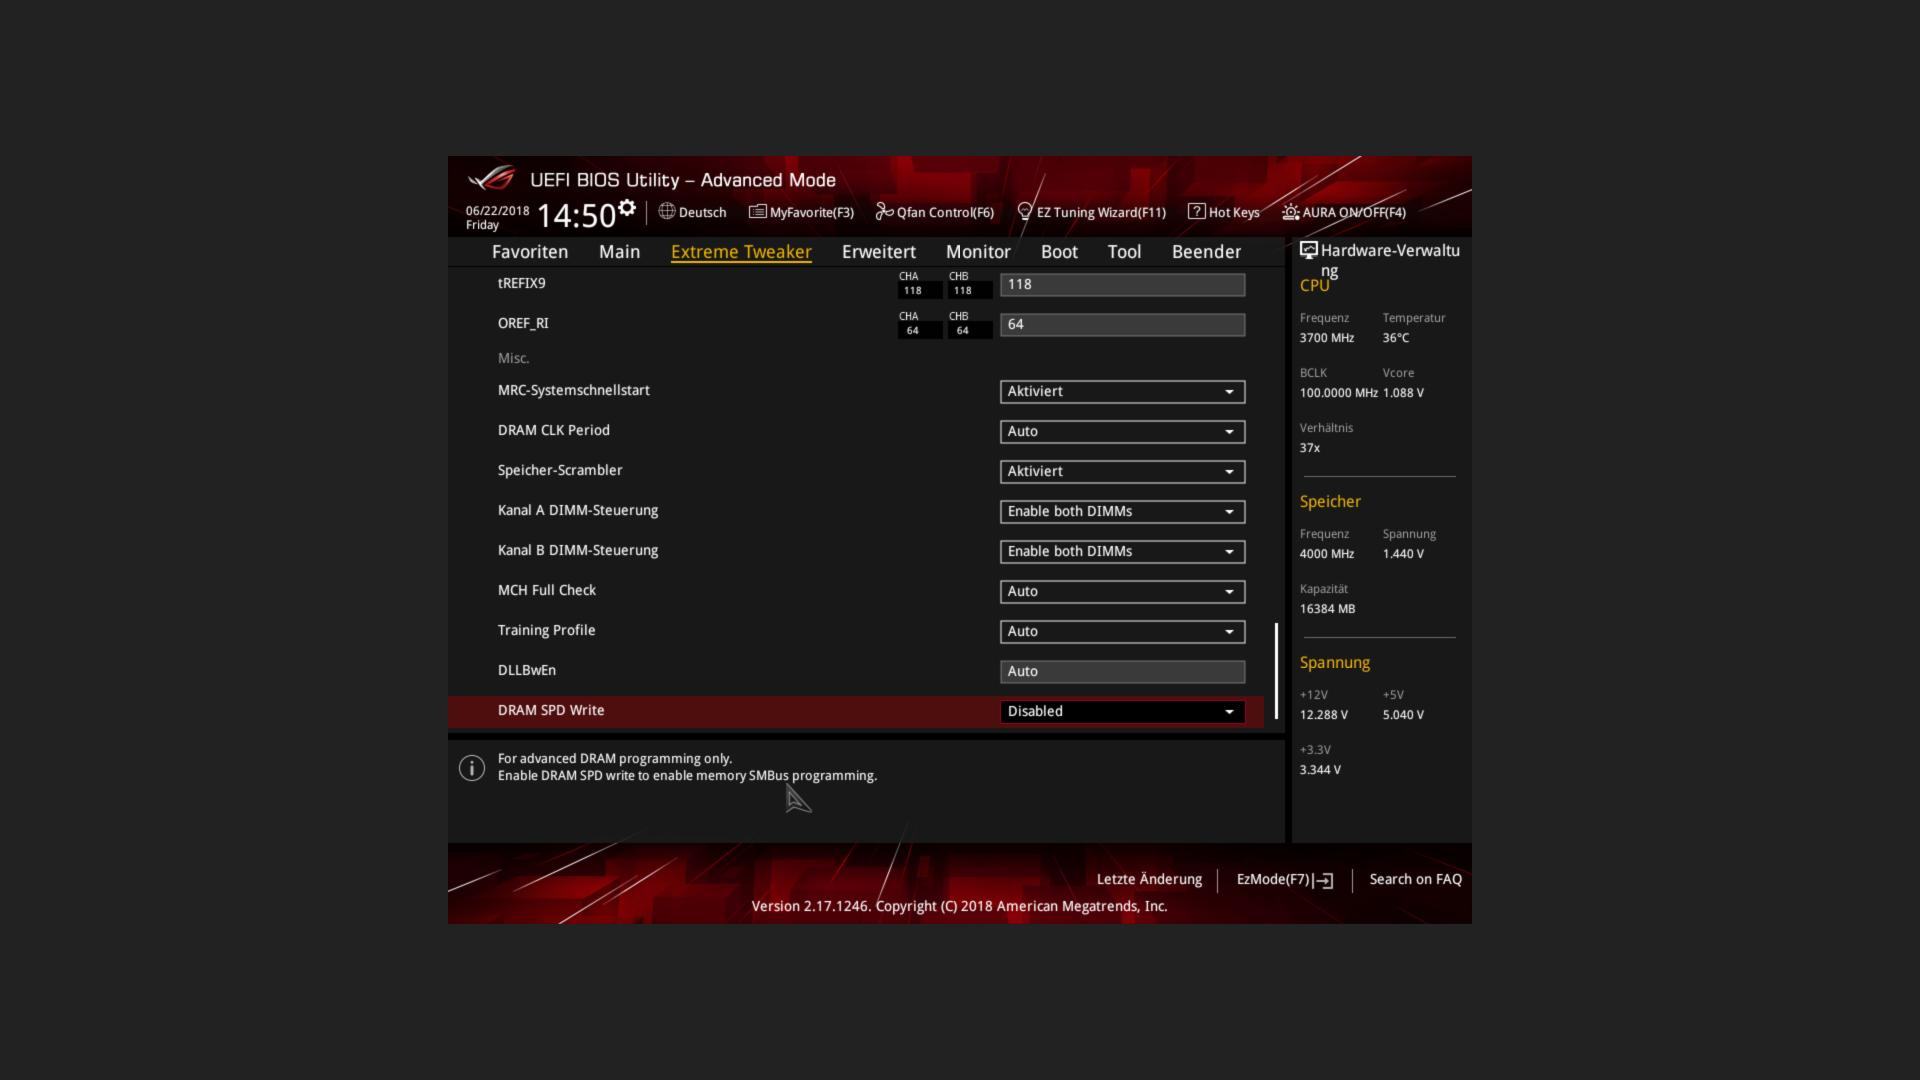Open Kanal B DIMM-Steuerung dropdown

(1122, 551)
